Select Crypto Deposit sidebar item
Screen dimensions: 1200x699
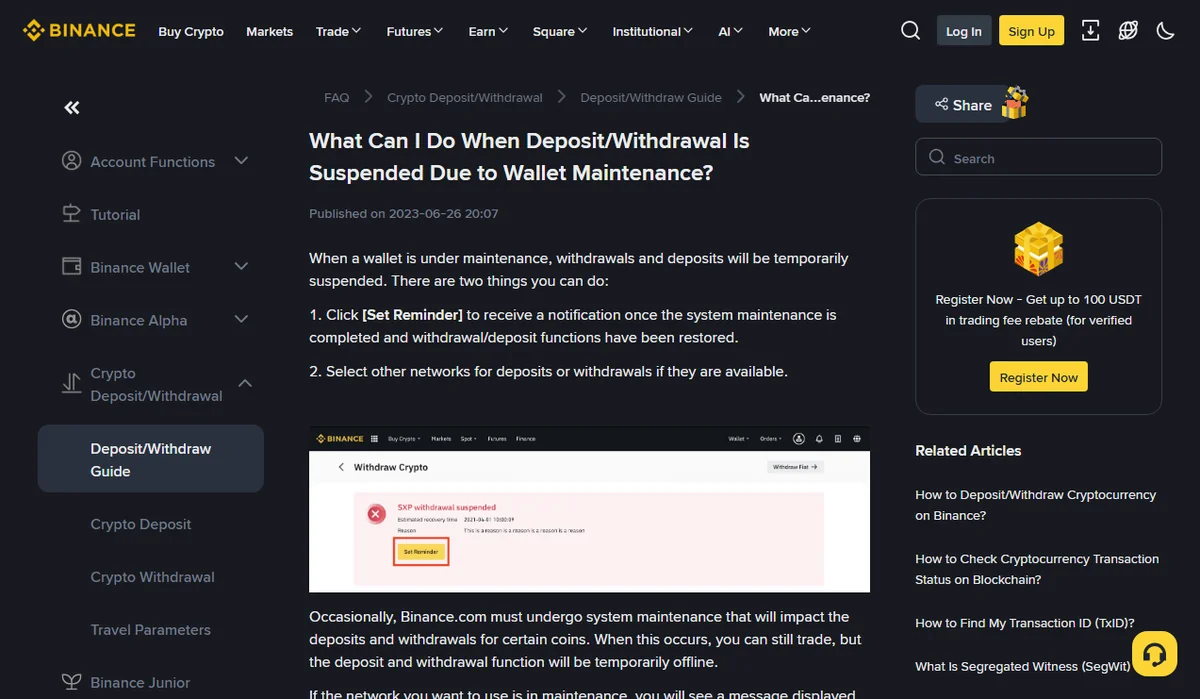141,524
